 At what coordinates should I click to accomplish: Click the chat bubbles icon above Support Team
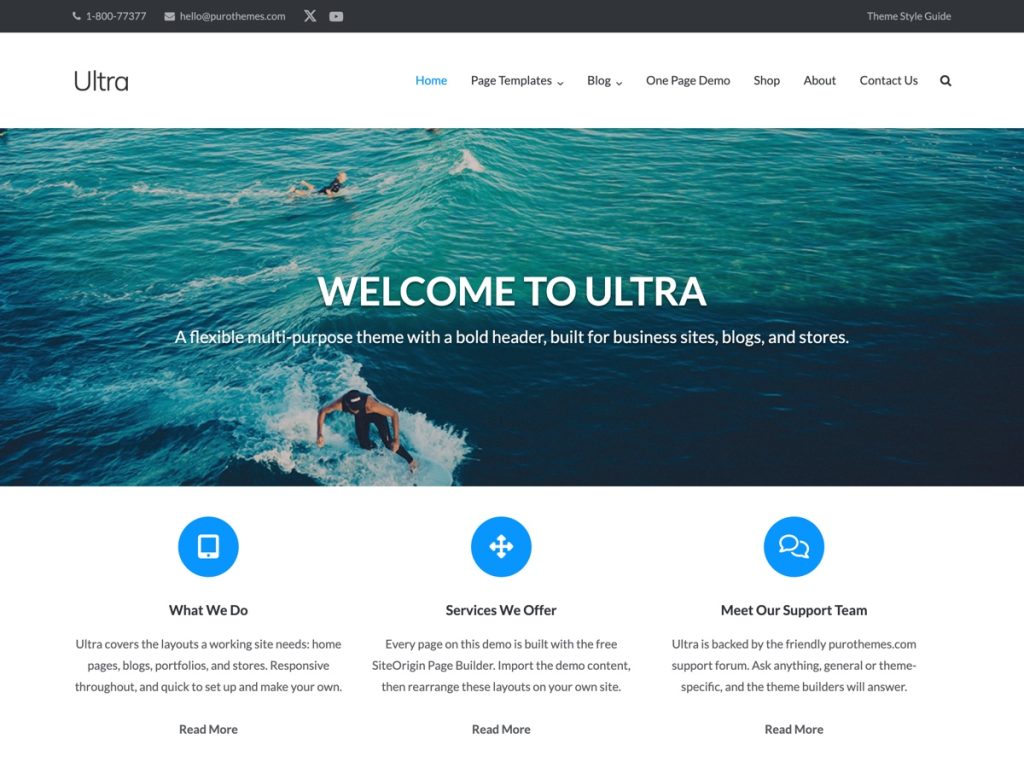(793, 547)
